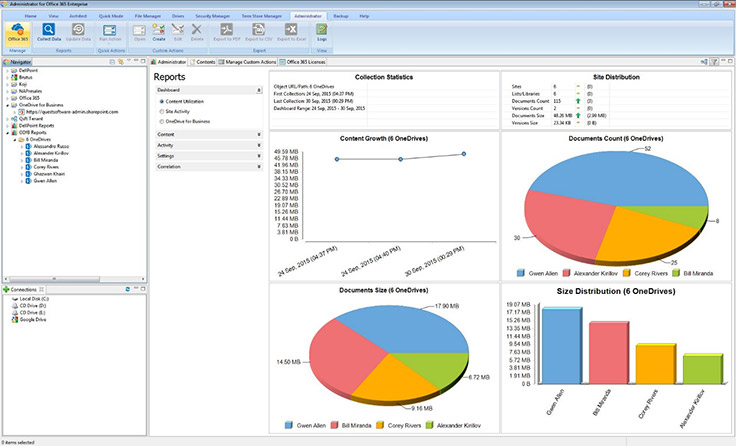
Task: Expand the Alessandro Russo tree node
Action: pos(22,146)
